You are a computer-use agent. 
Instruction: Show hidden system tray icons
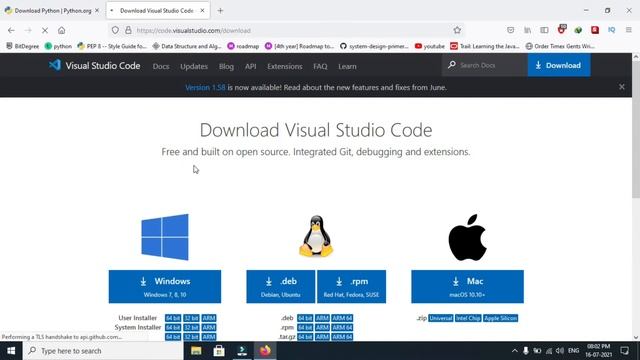click(514, 351)
